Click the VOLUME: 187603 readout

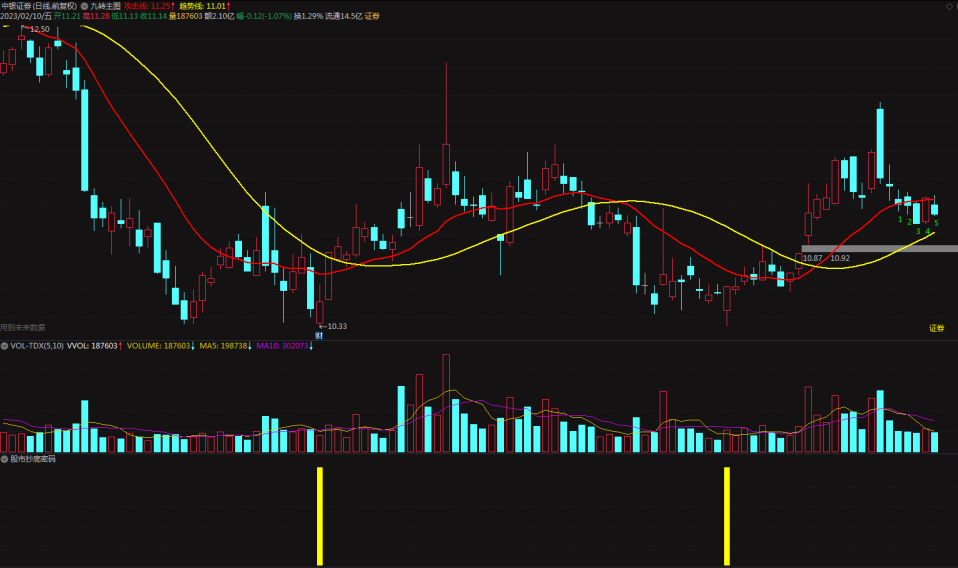coord(161,346)
